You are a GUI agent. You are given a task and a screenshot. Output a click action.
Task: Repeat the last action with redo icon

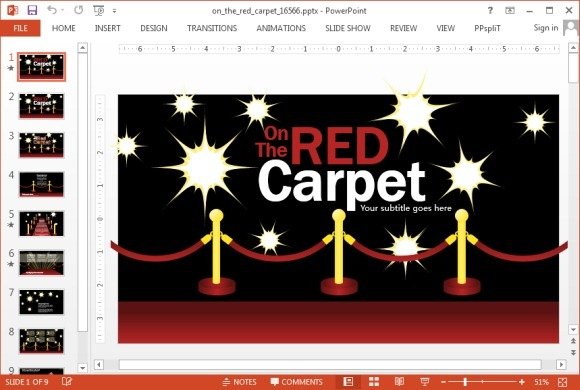(78, 10)
